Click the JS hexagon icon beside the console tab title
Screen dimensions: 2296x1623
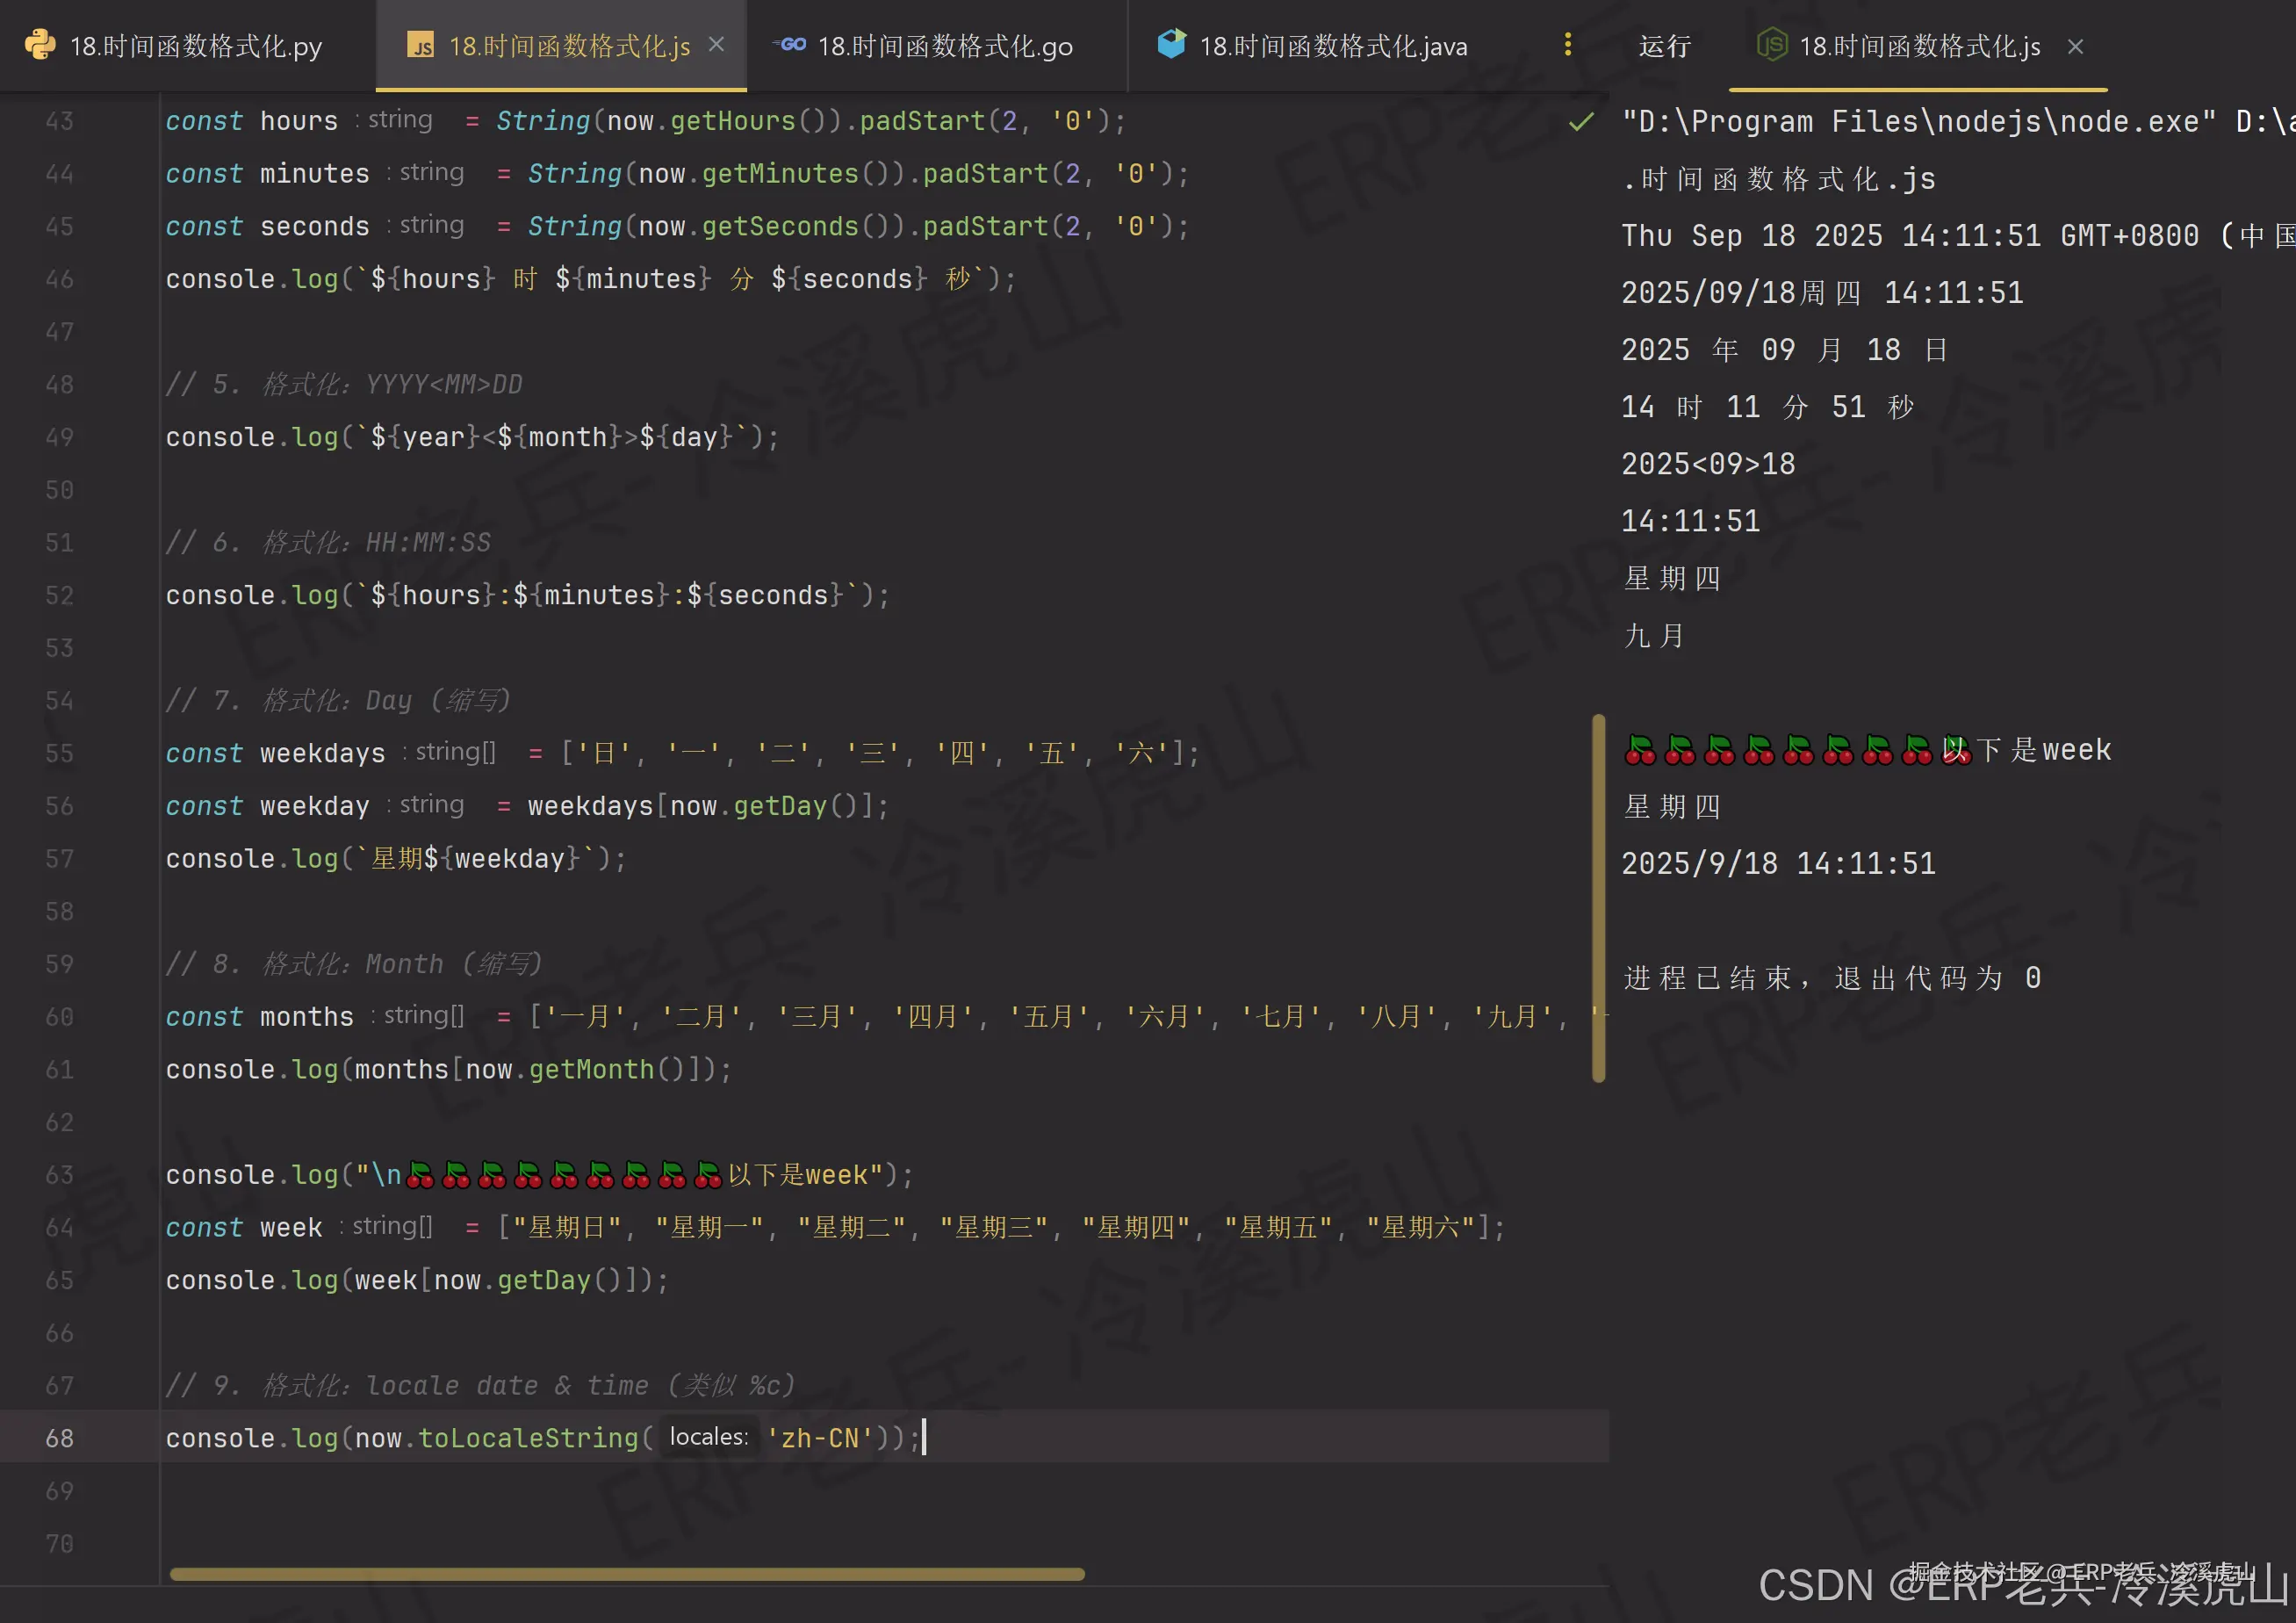coord(1771,45)
